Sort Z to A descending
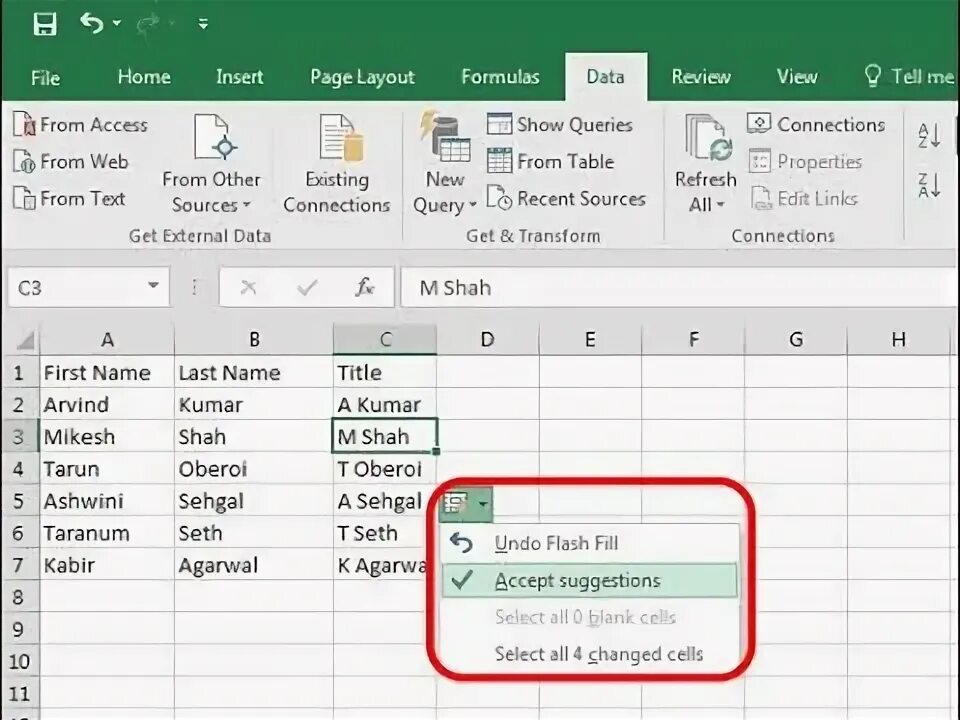The height and width of the screenshot is (720, 960). click(929, 185)
